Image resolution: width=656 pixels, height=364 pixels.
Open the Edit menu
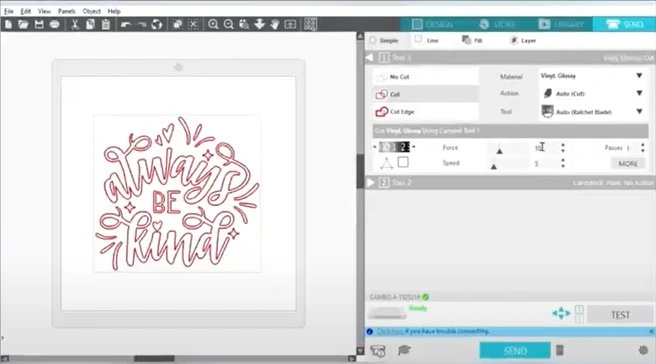point(26,11)
